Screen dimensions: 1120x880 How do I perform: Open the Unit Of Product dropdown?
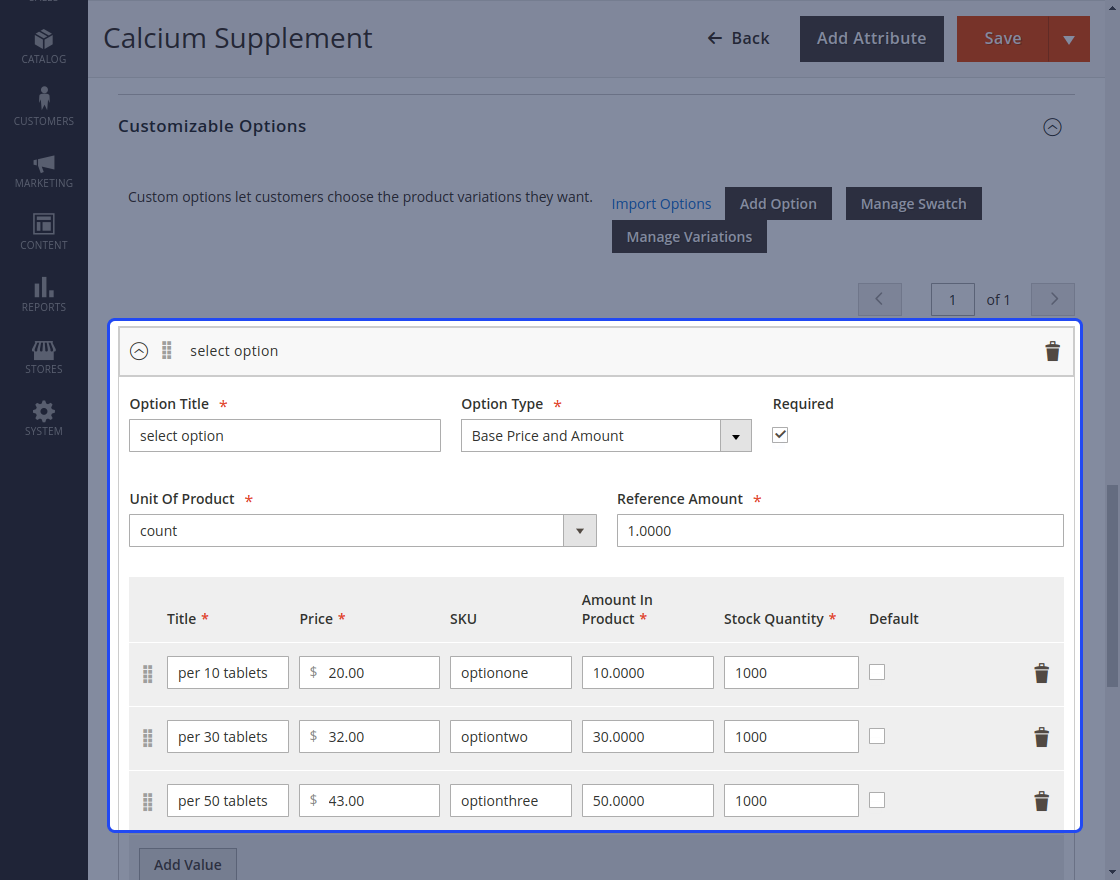click(x=362, y=531)
